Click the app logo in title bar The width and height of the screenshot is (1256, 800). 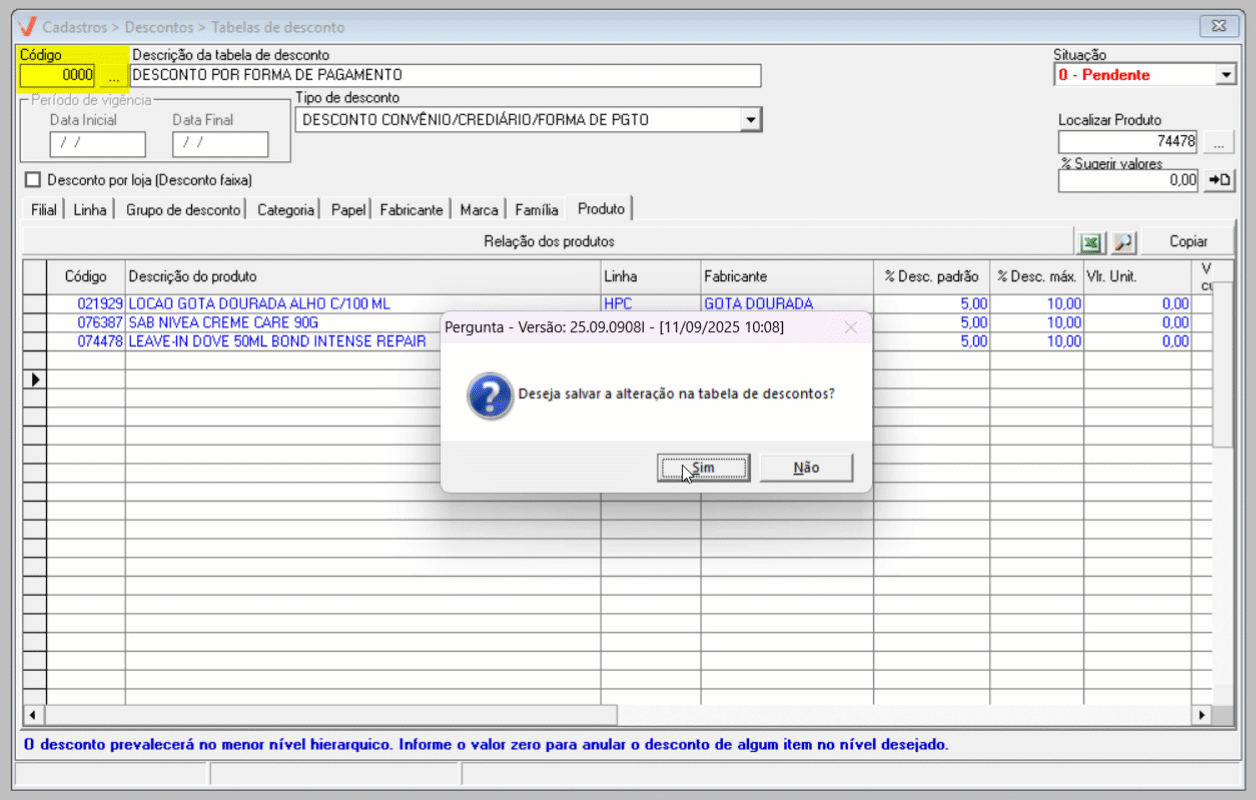point(28,27)
